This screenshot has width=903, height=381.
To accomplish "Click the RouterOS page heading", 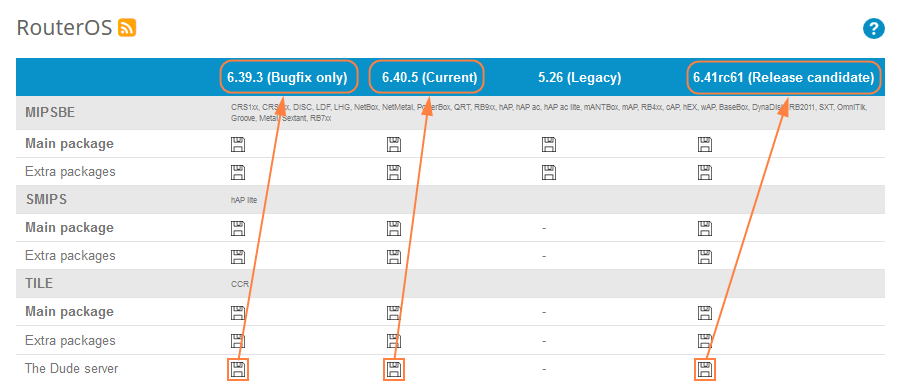I will [64, 28].
